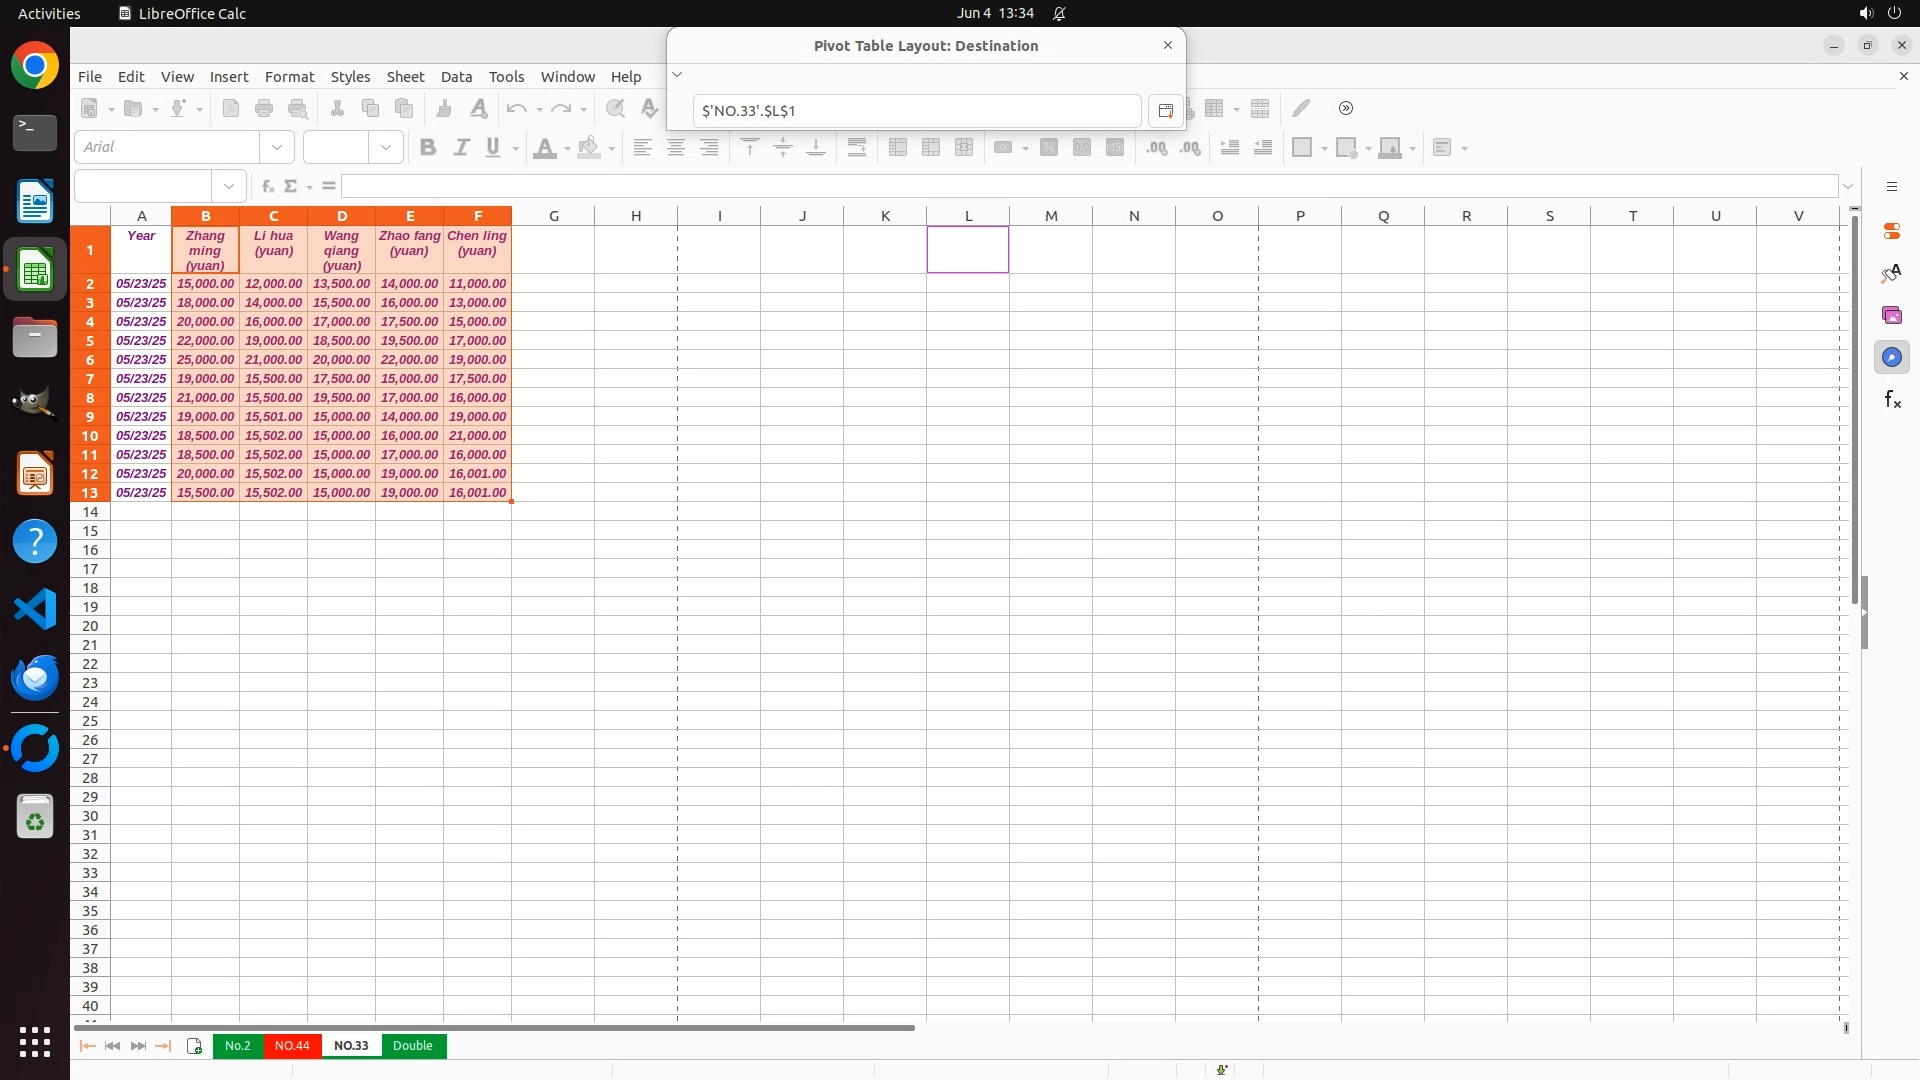Open the Name Box dropdown arrow
Screen dimensions: 1920x1080
(x=229, y=186)
